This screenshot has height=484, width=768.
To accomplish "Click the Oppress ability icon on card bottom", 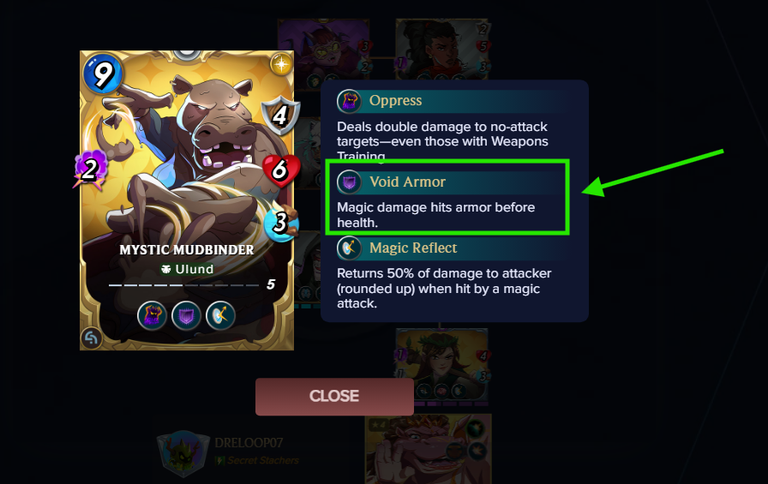I will click(152, 315).
